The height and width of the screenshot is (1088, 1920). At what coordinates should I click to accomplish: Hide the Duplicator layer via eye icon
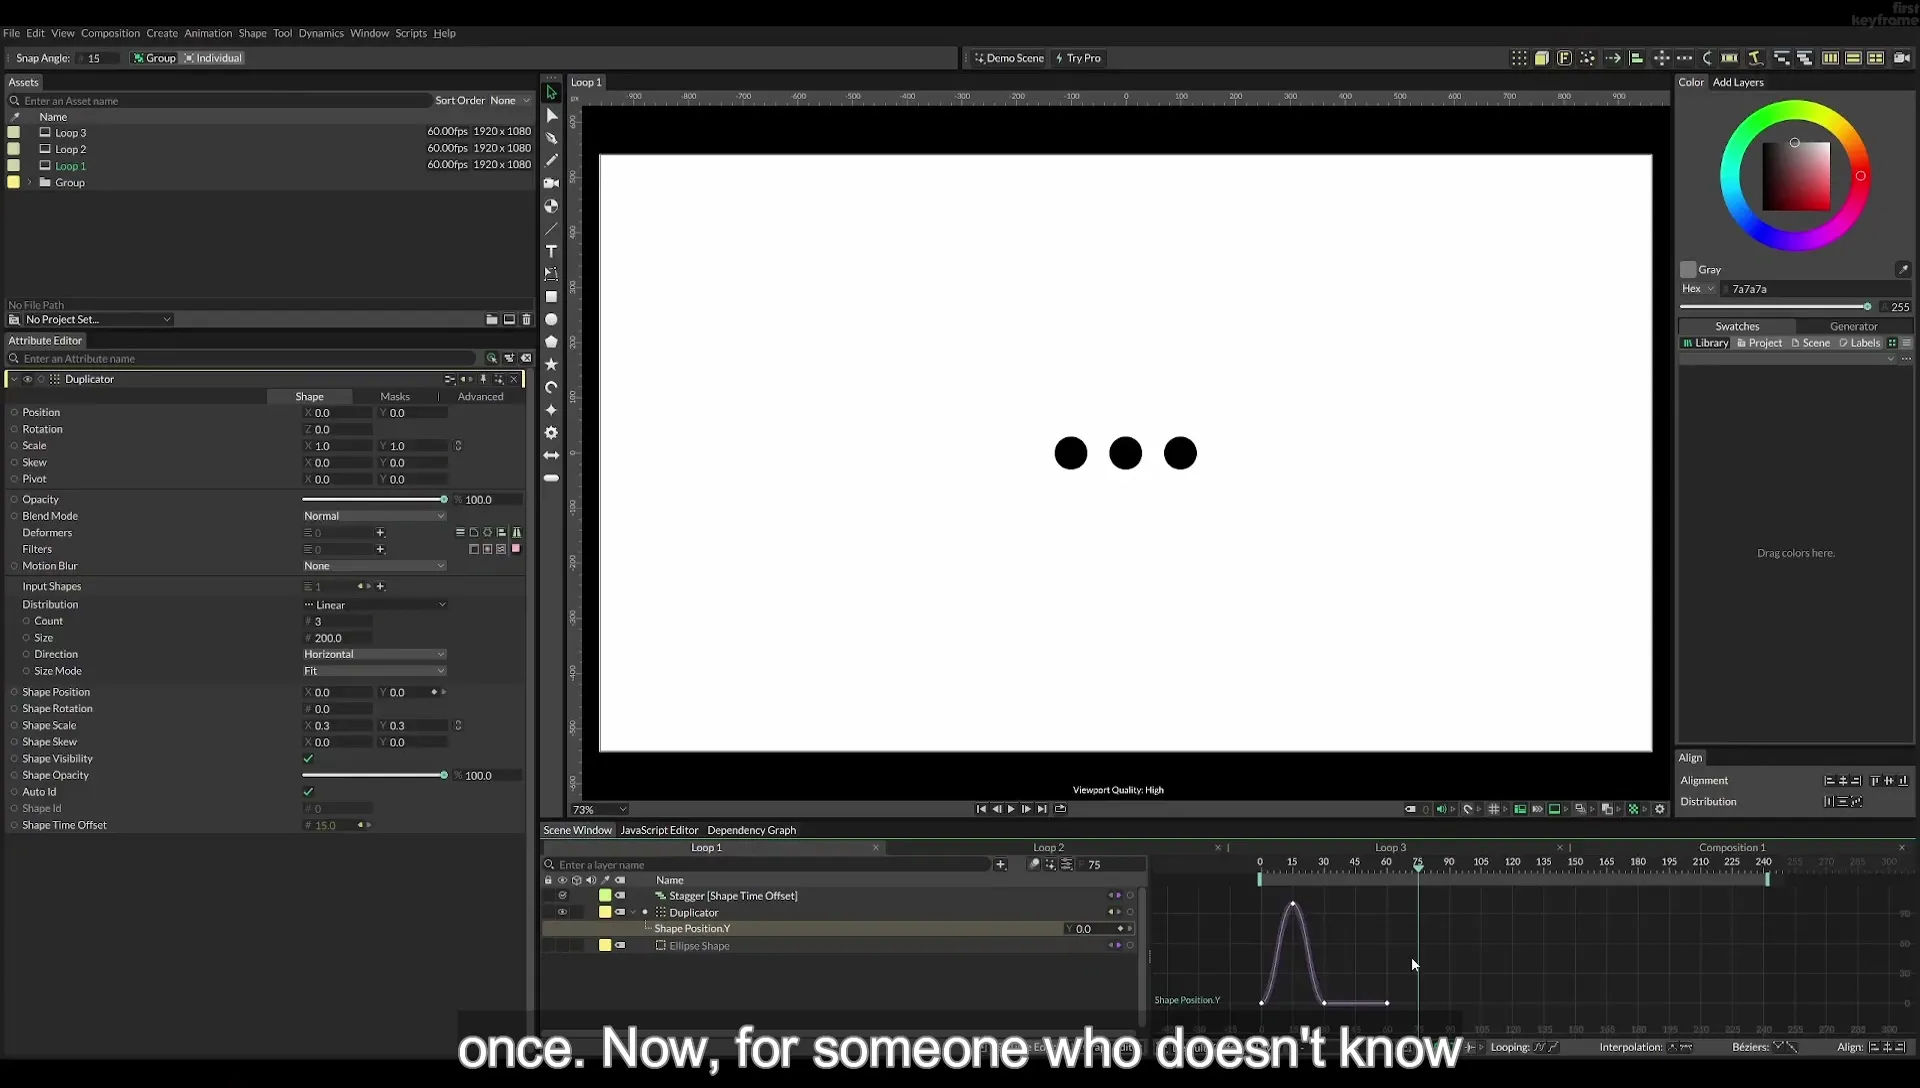[562, 912]
